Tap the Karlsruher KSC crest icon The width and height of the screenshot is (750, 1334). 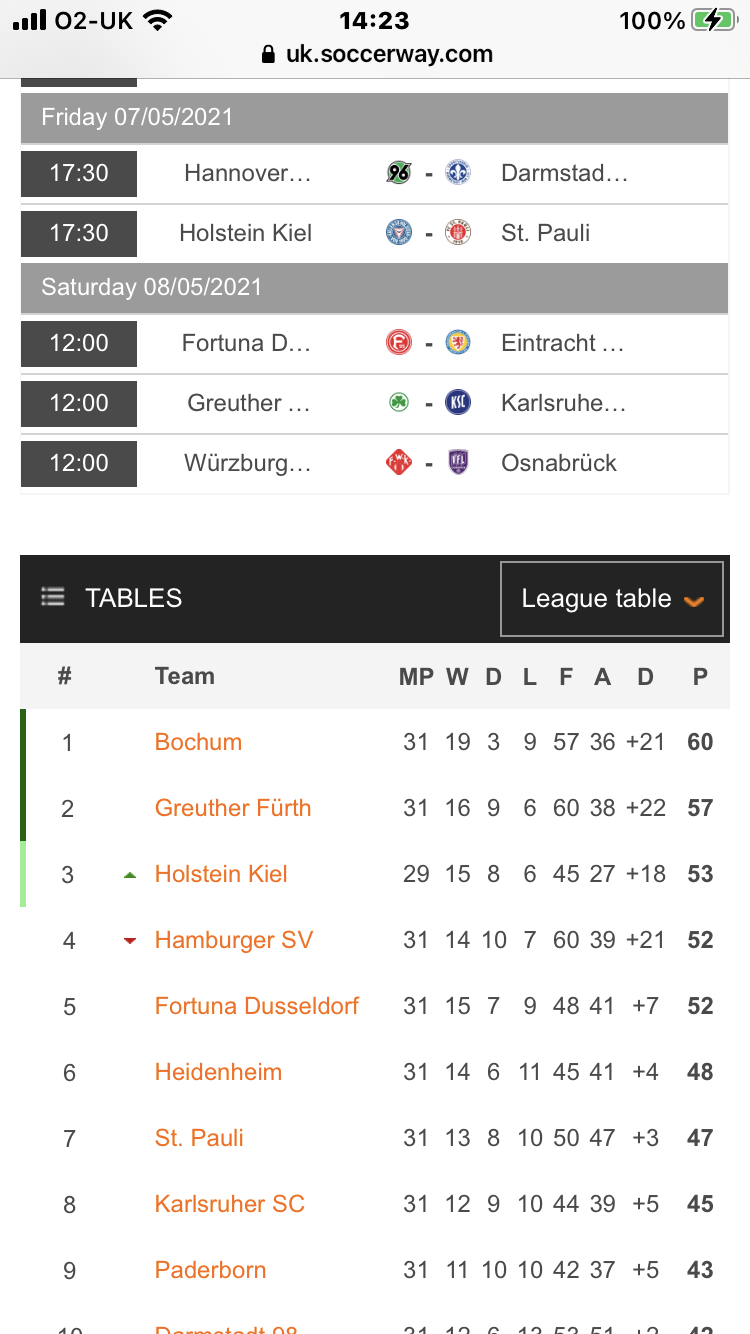tap(458, 403)
